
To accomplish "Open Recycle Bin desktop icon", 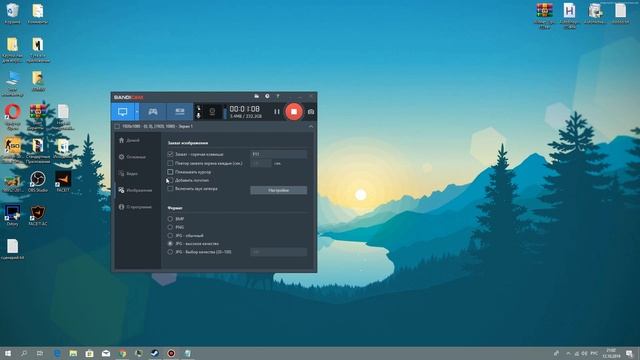I will click(12, 13).
